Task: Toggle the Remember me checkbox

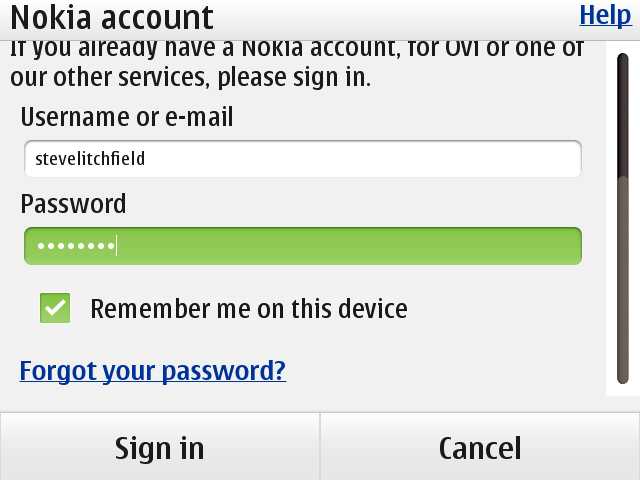Action: click(x=55, y=308)
